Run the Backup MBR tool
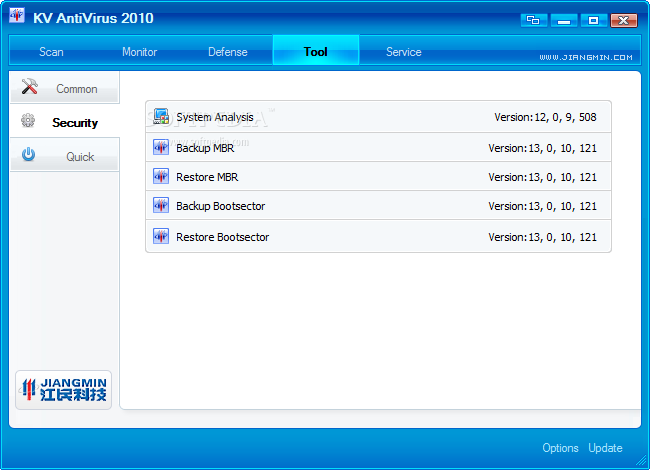Viewport: 650px width, 470px height. [x=378, y=148]
